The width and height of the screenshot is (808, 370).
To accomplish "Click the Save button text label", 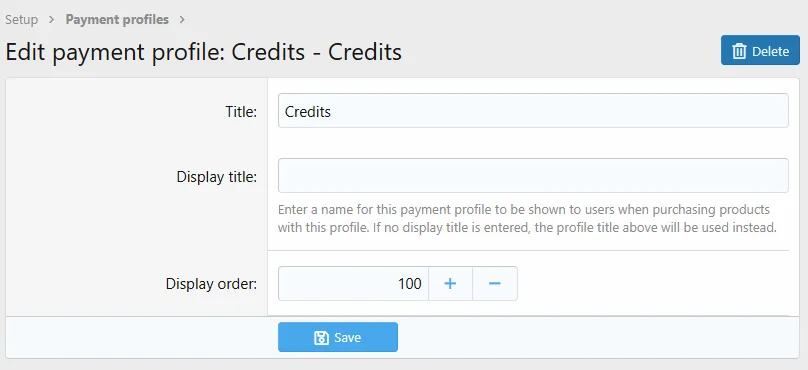I will point(347,338).
